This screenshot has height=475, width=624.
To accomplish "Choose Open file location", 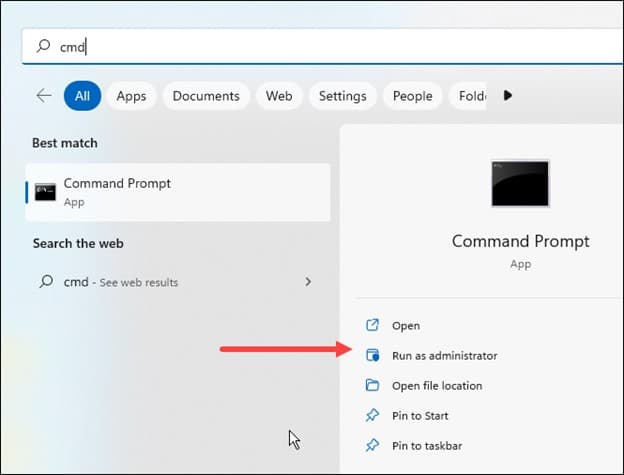I will coord(437,386).
